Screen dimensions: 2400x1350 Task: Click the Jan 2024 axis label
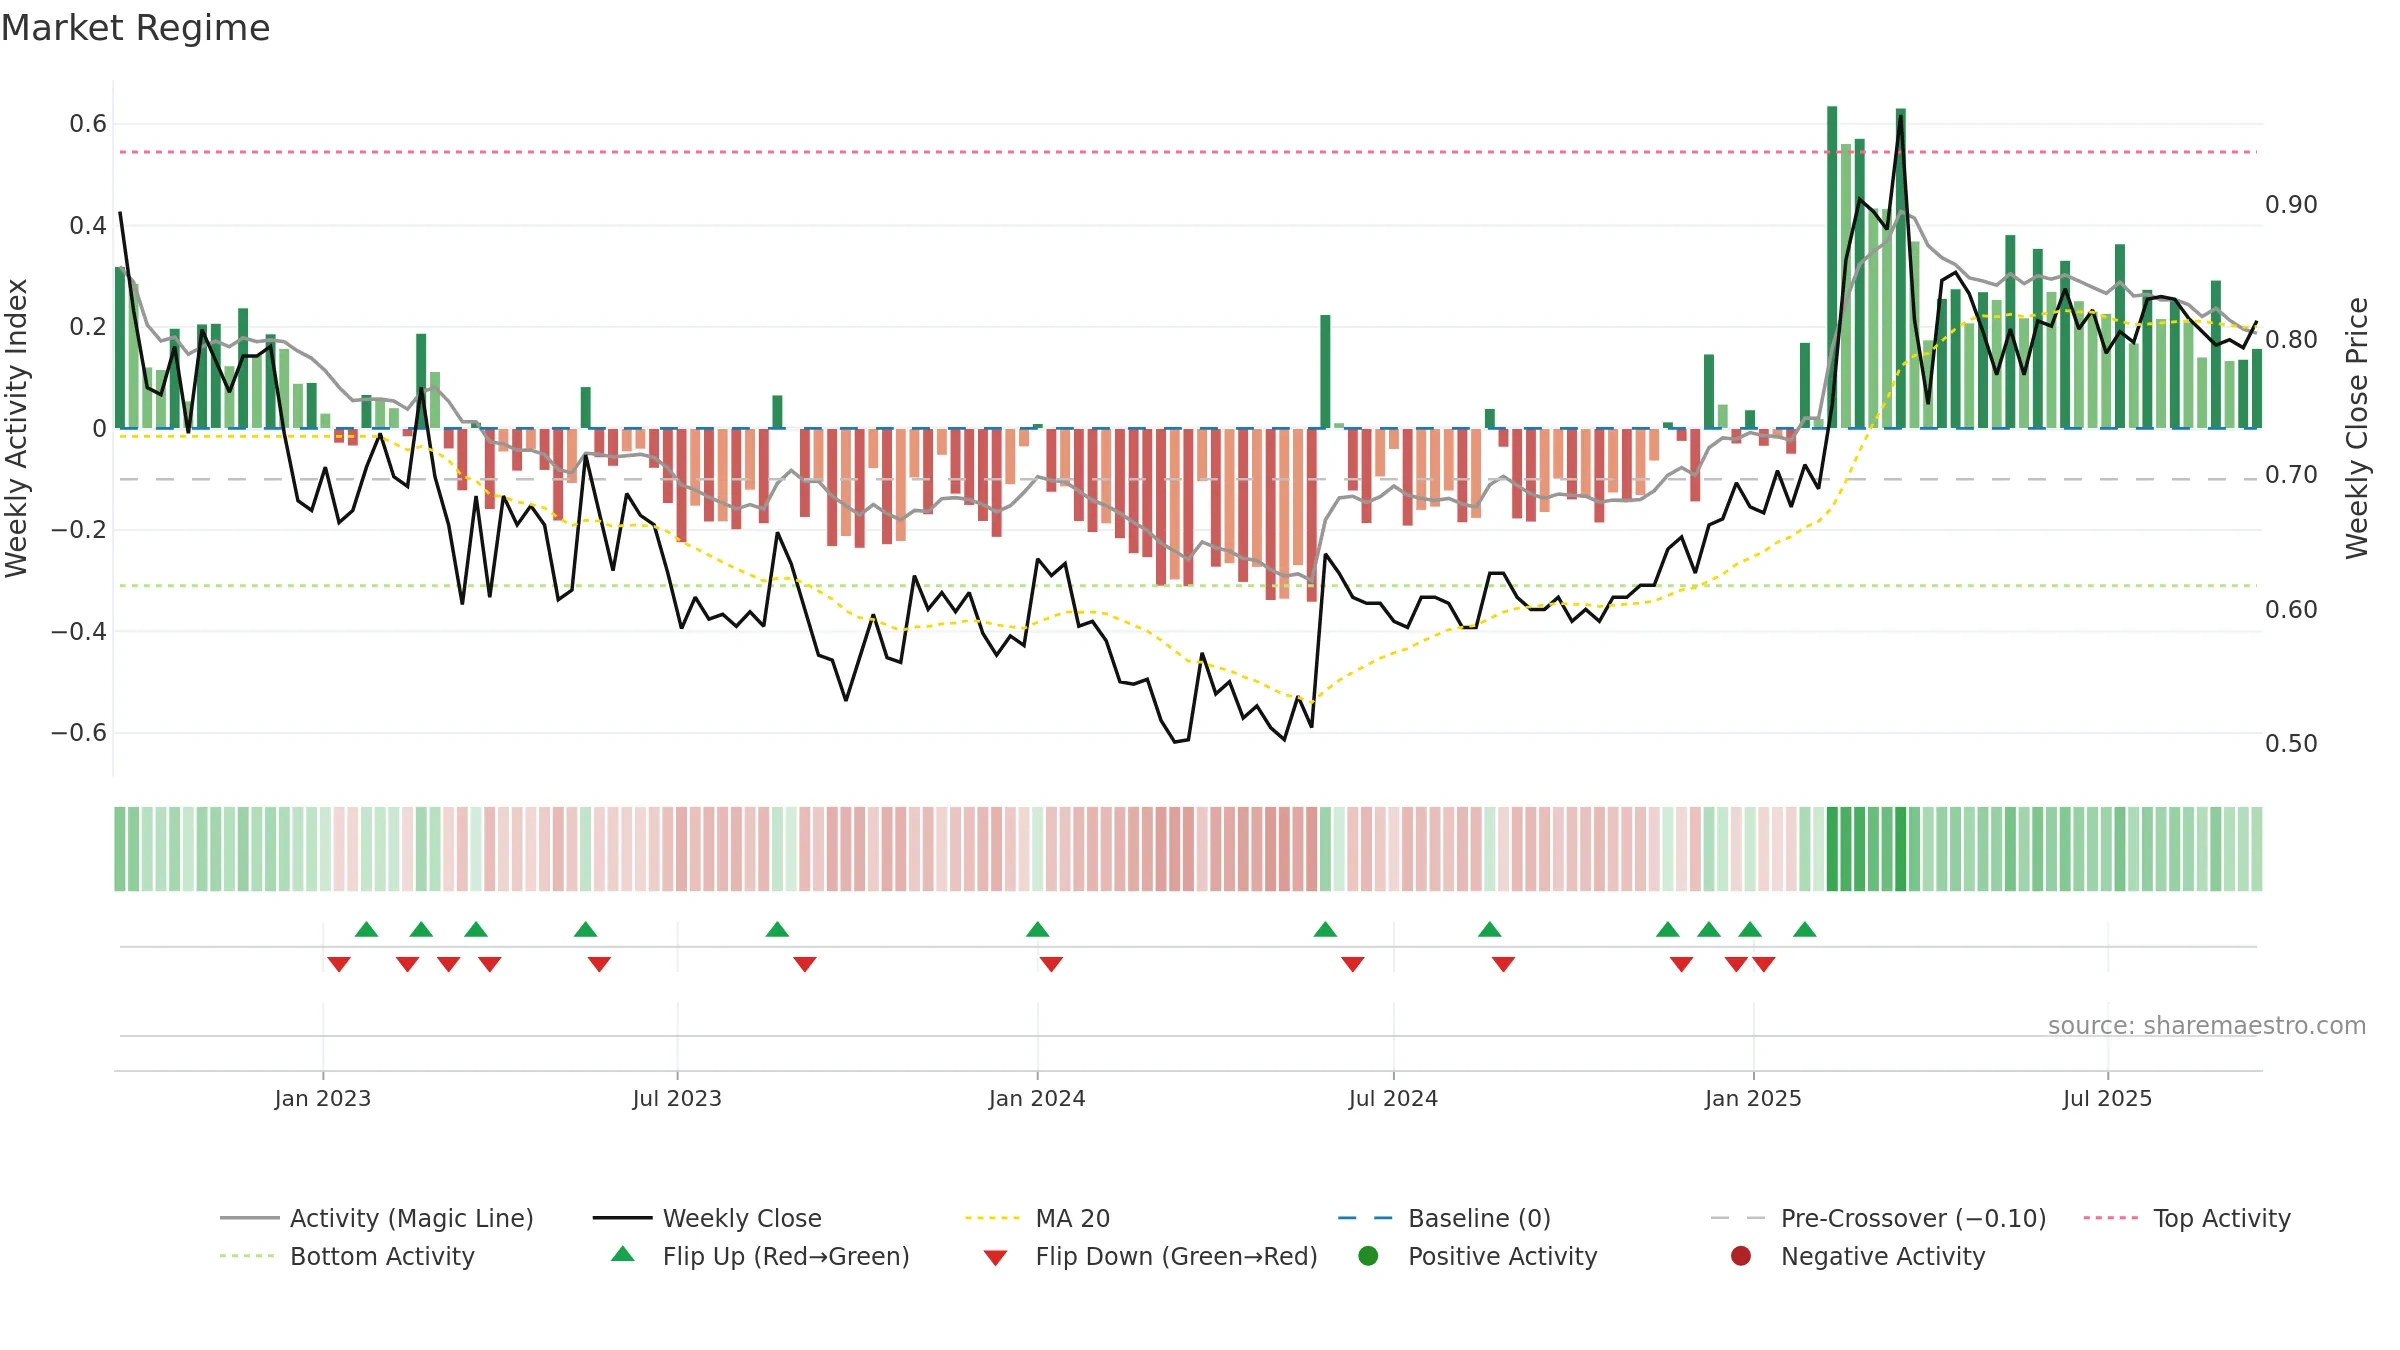click(1037, 1098)
